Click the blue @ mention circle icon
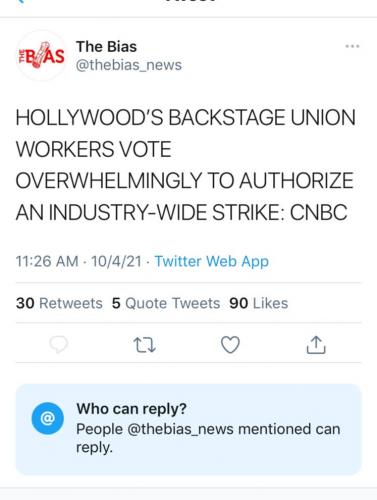 pyautogui.click(x=48, y=418)
